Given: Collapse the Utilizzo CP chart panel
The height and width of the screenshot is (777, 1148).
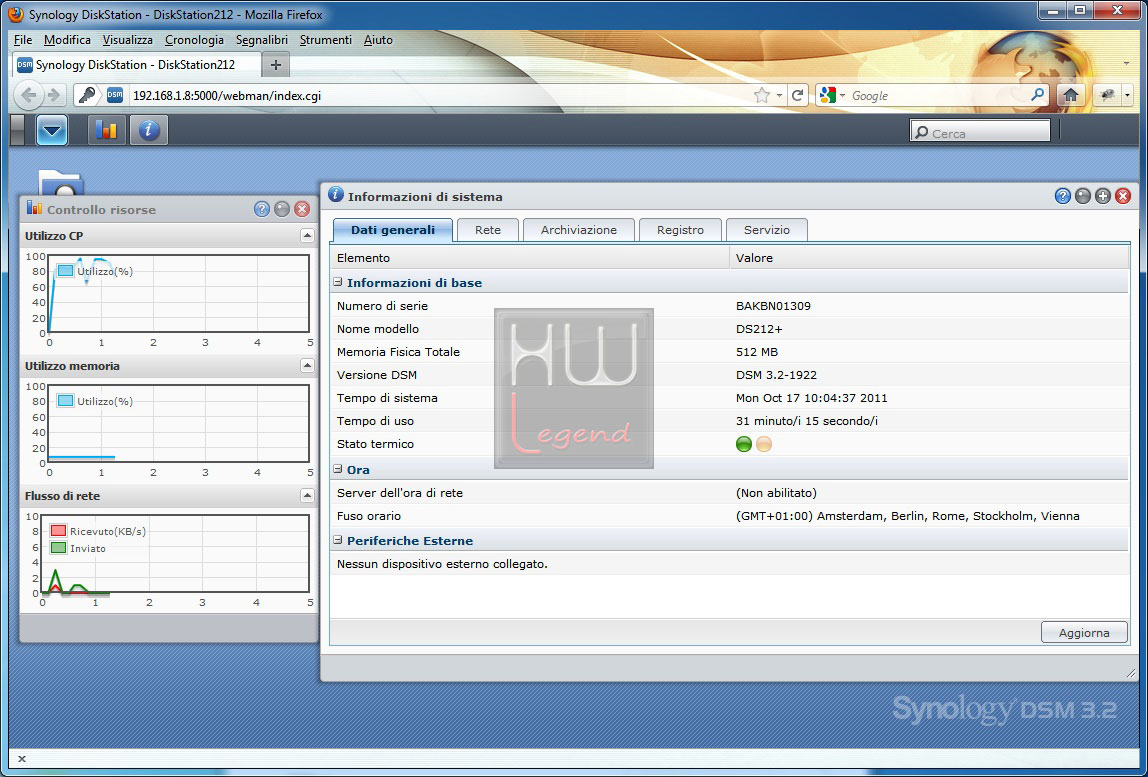Looking at the screenshot, I should click(308, 236).
